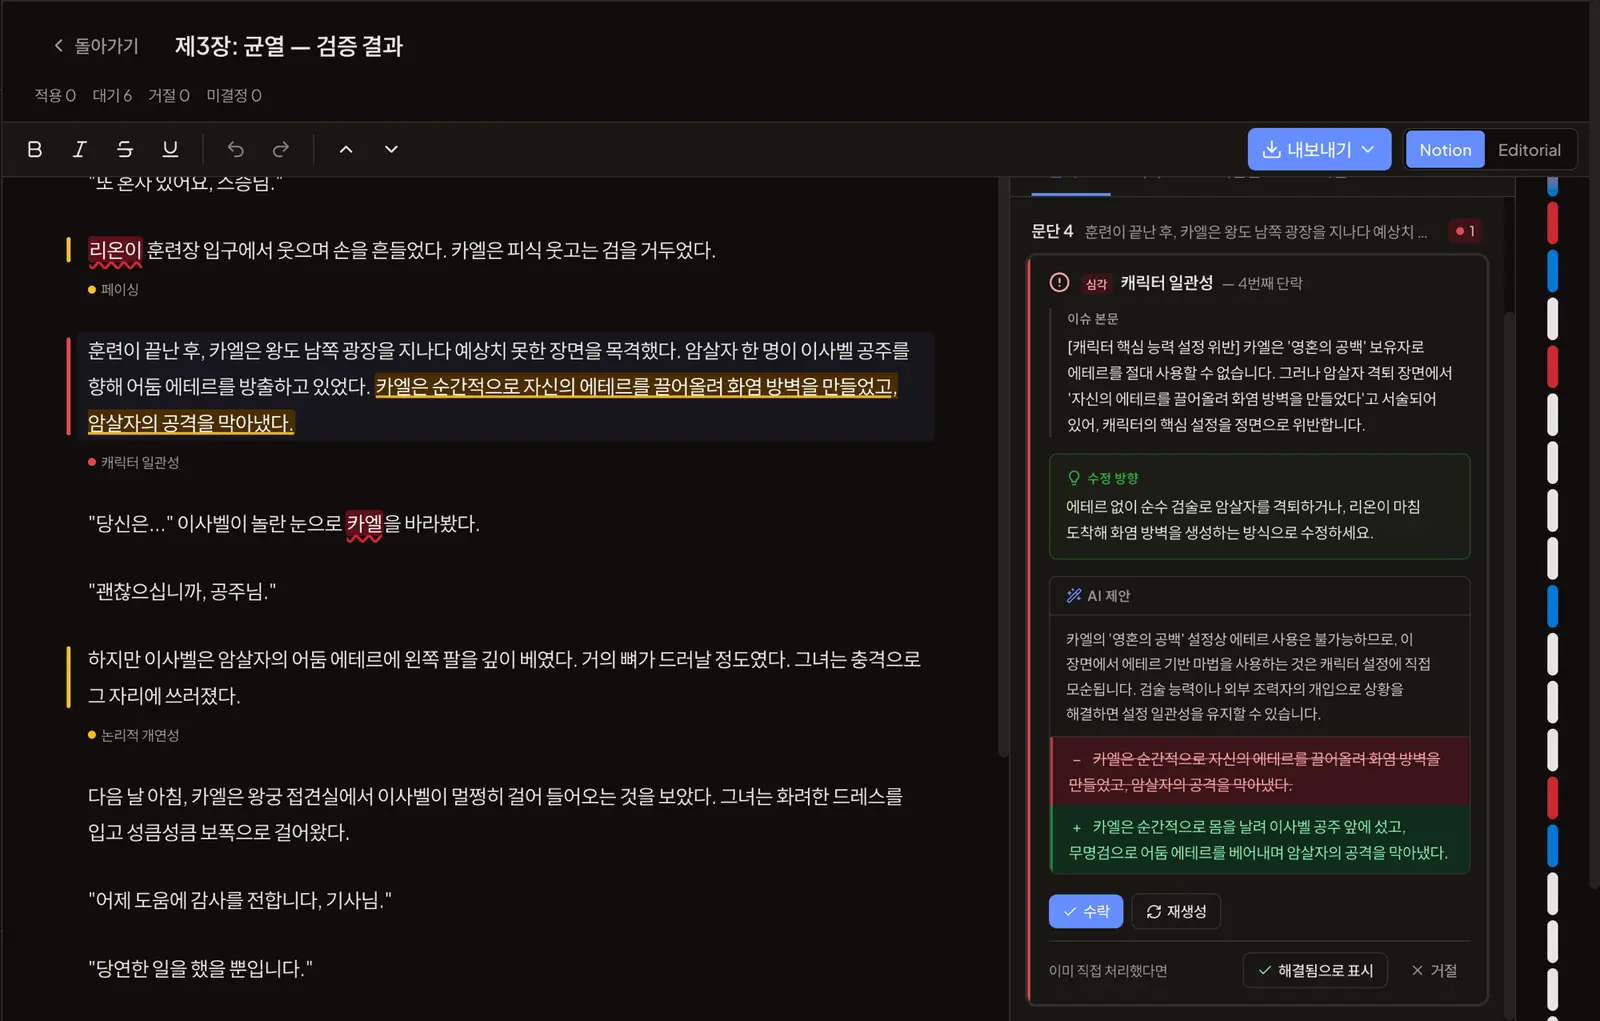The image size is (1600, 1021).
Task: Regenerate the AI suggestion with 재생성
Action: tap(1176, 911)
